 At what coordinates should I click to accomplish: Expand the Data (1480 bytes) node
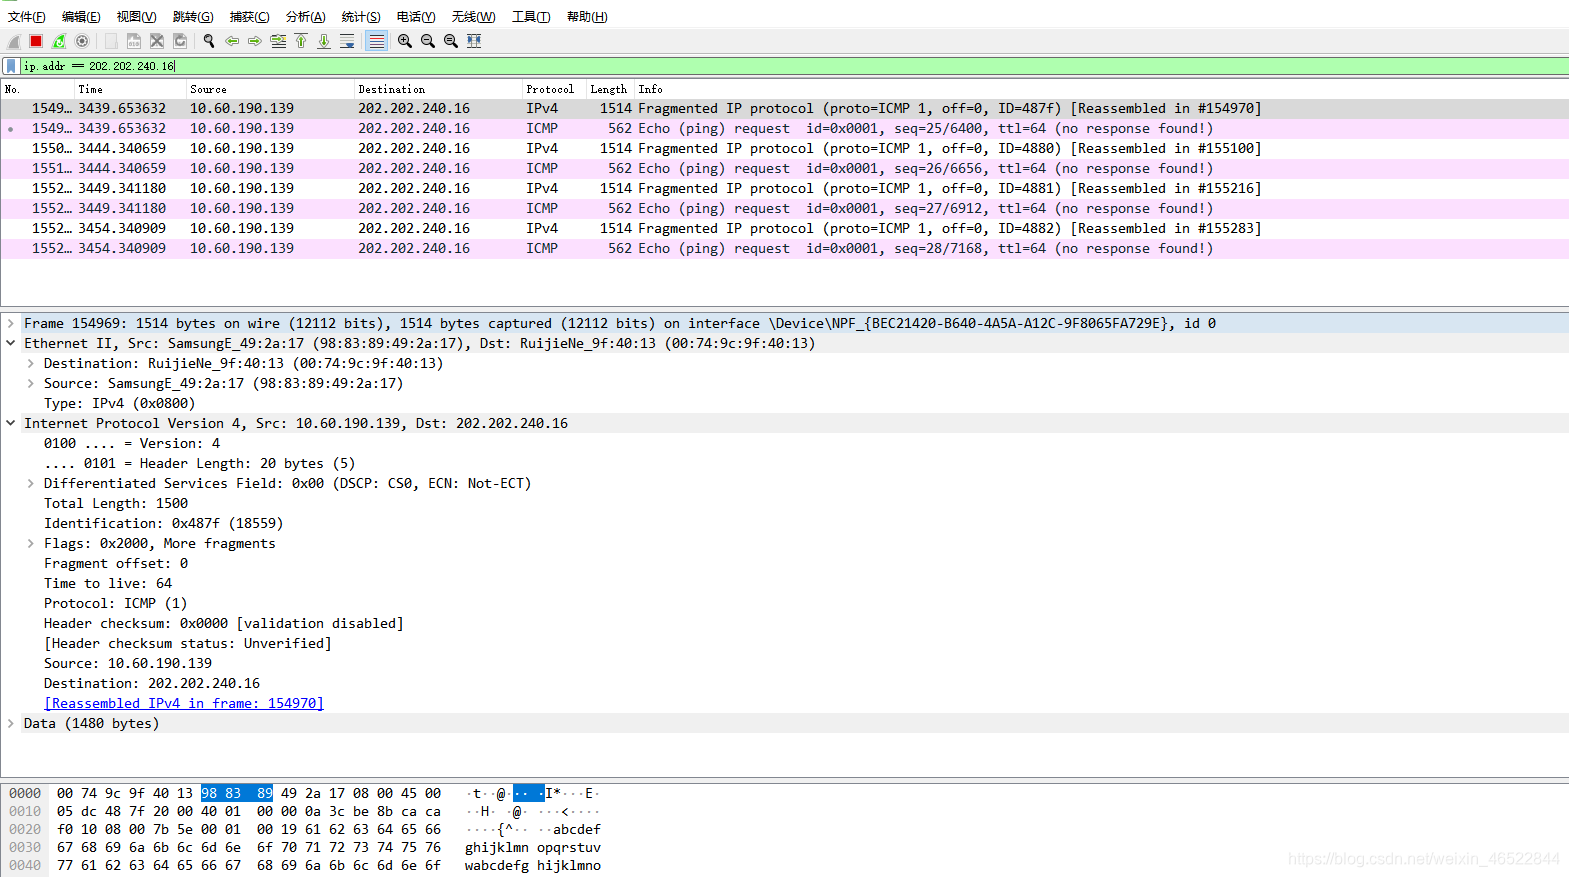[x=11, y=723]
